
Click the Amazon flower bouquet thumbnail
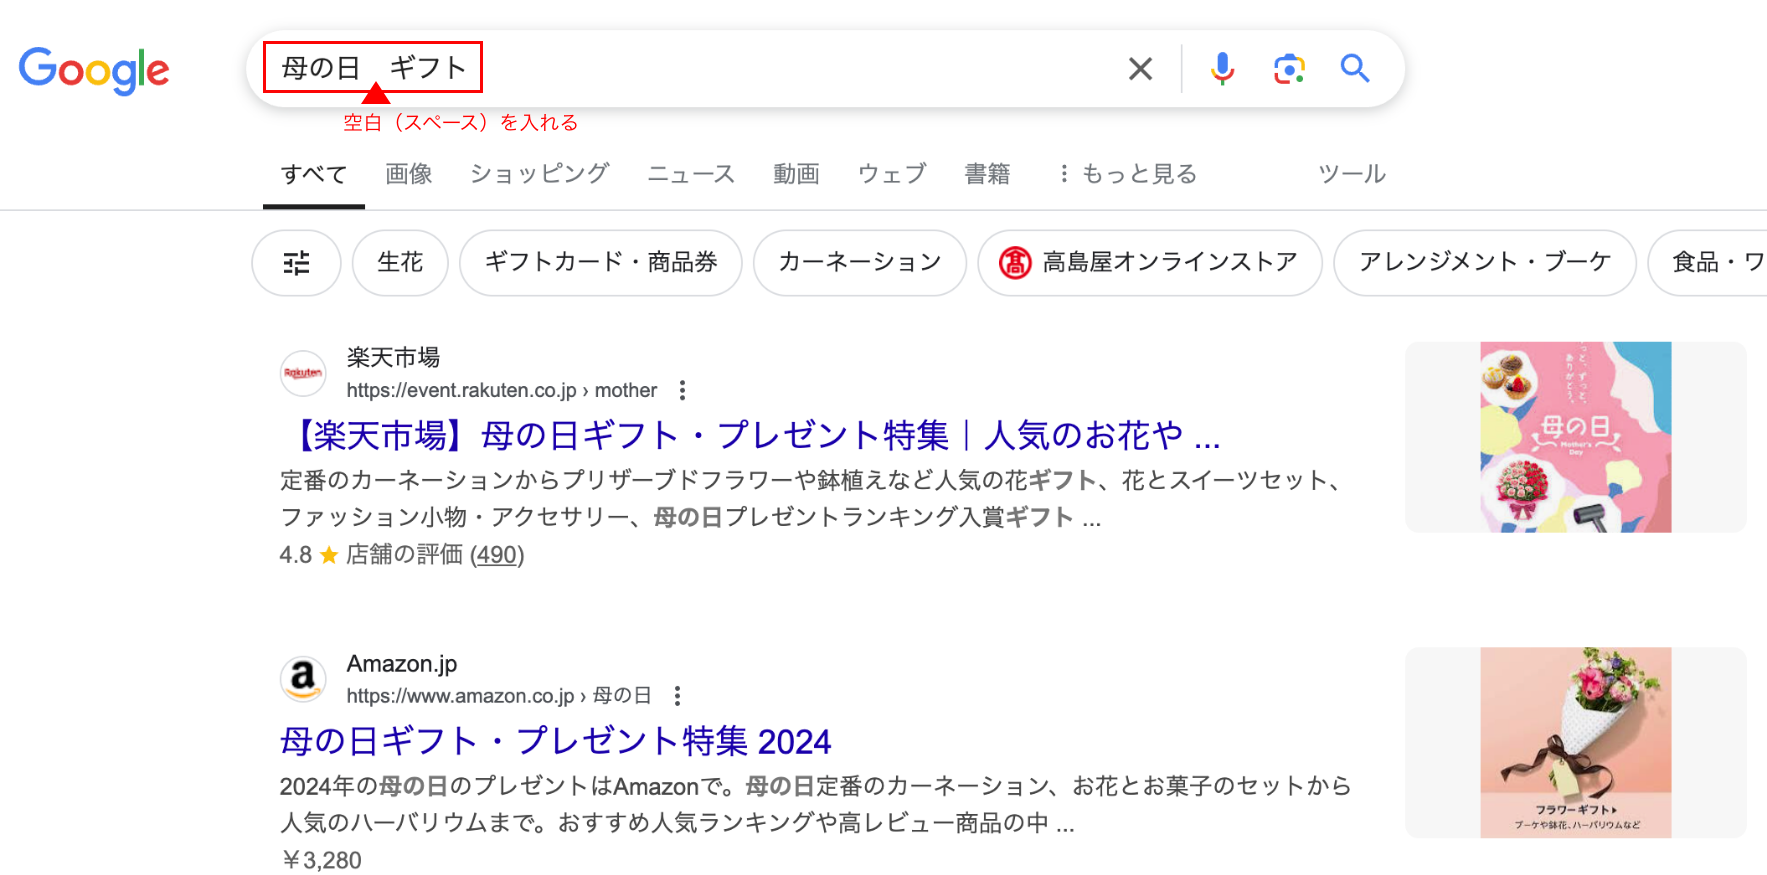coord(1576,742)
